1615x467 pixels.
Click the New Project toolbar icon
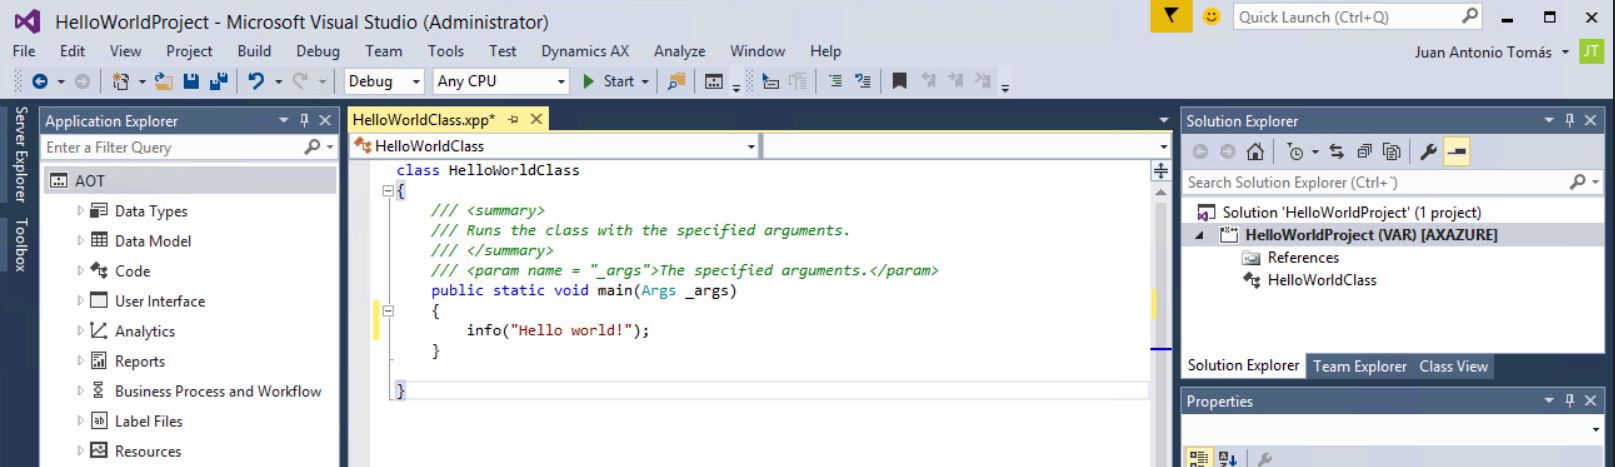(x=121, y=81)
